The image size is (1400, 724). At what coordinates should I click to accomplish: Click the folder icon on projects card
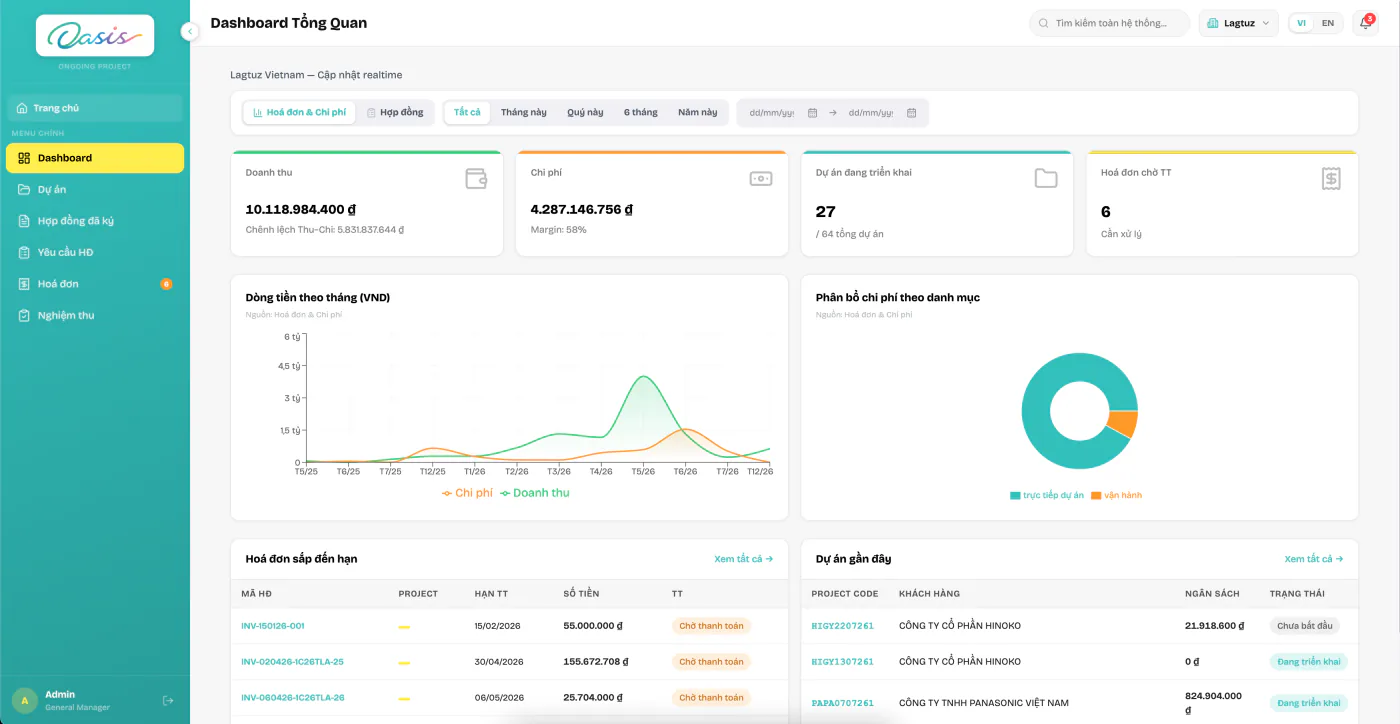click(1046, 179)
